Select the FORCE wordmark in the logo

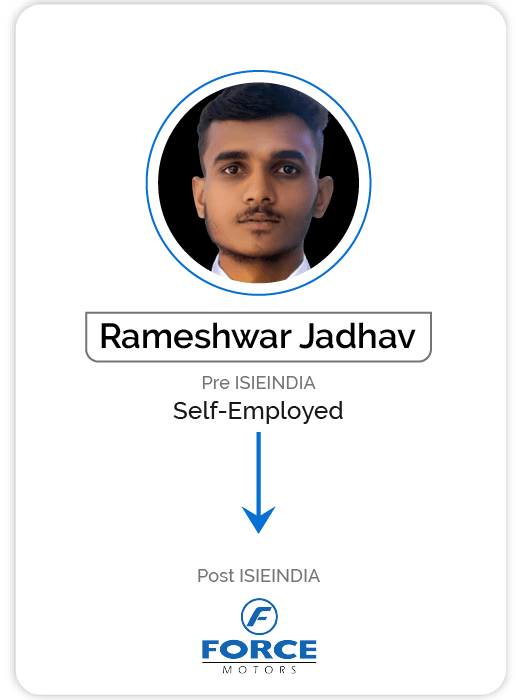259,650
